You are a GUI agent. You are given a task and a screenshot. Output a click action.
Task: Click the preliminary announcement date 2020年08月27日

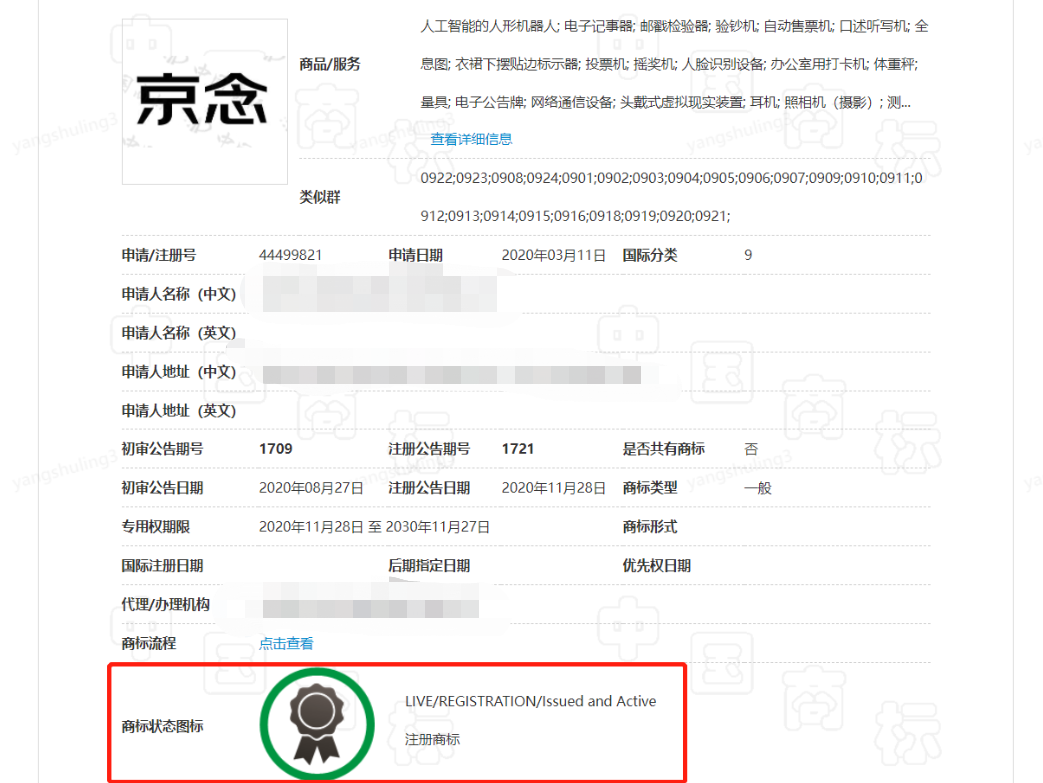[310, 488]
